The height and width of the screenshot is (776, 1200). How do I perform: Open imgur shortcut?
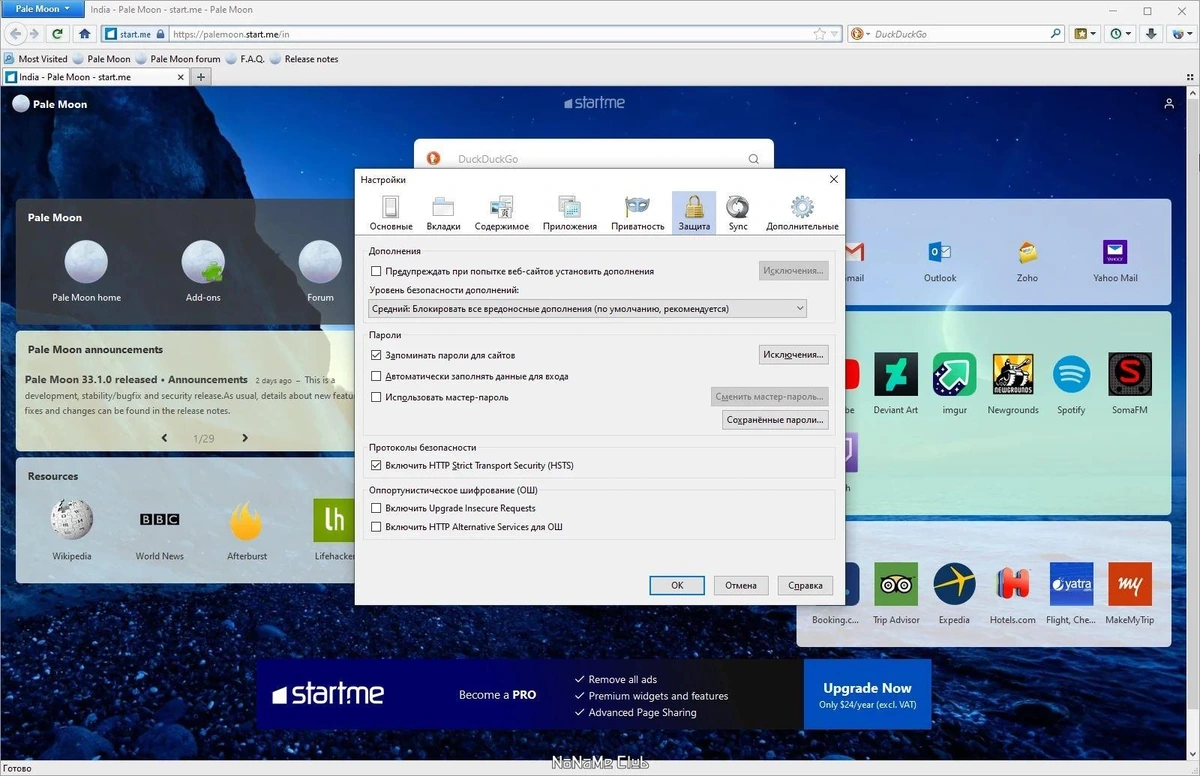pyautogui.click(x=954, y=374)
